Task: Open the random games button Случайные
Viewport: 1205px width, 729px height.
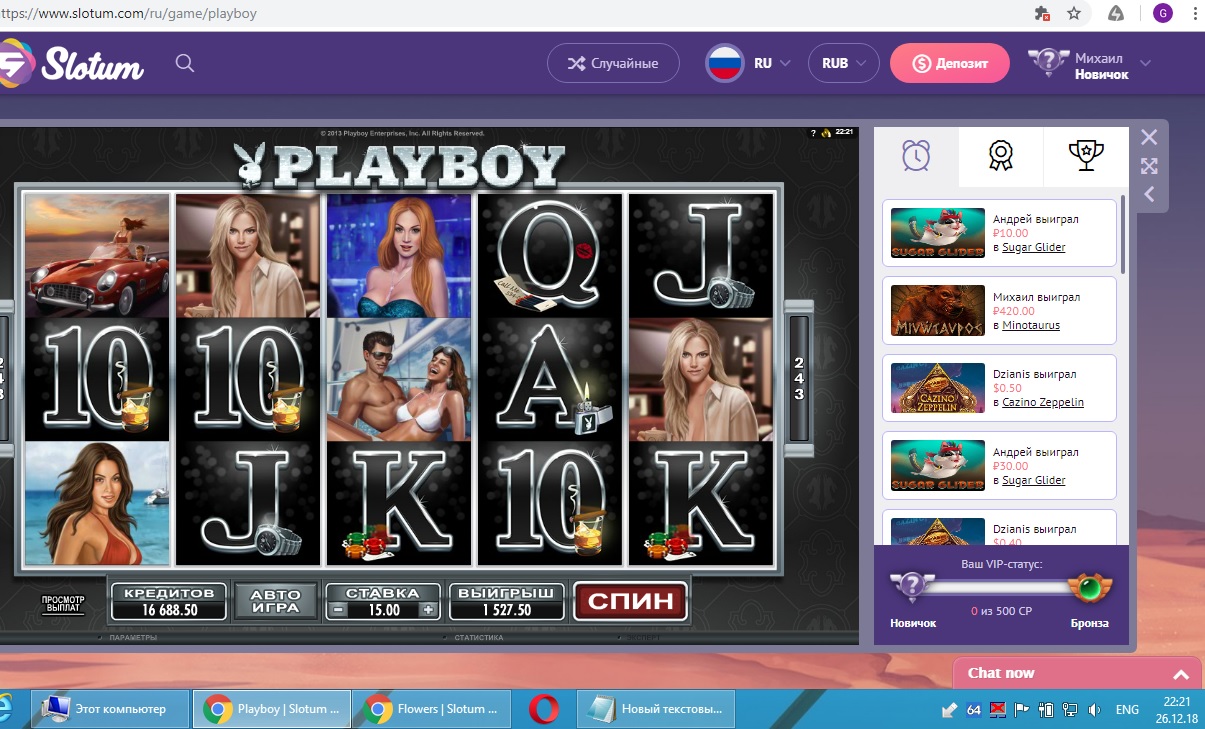Action: (x=613, y=63)
